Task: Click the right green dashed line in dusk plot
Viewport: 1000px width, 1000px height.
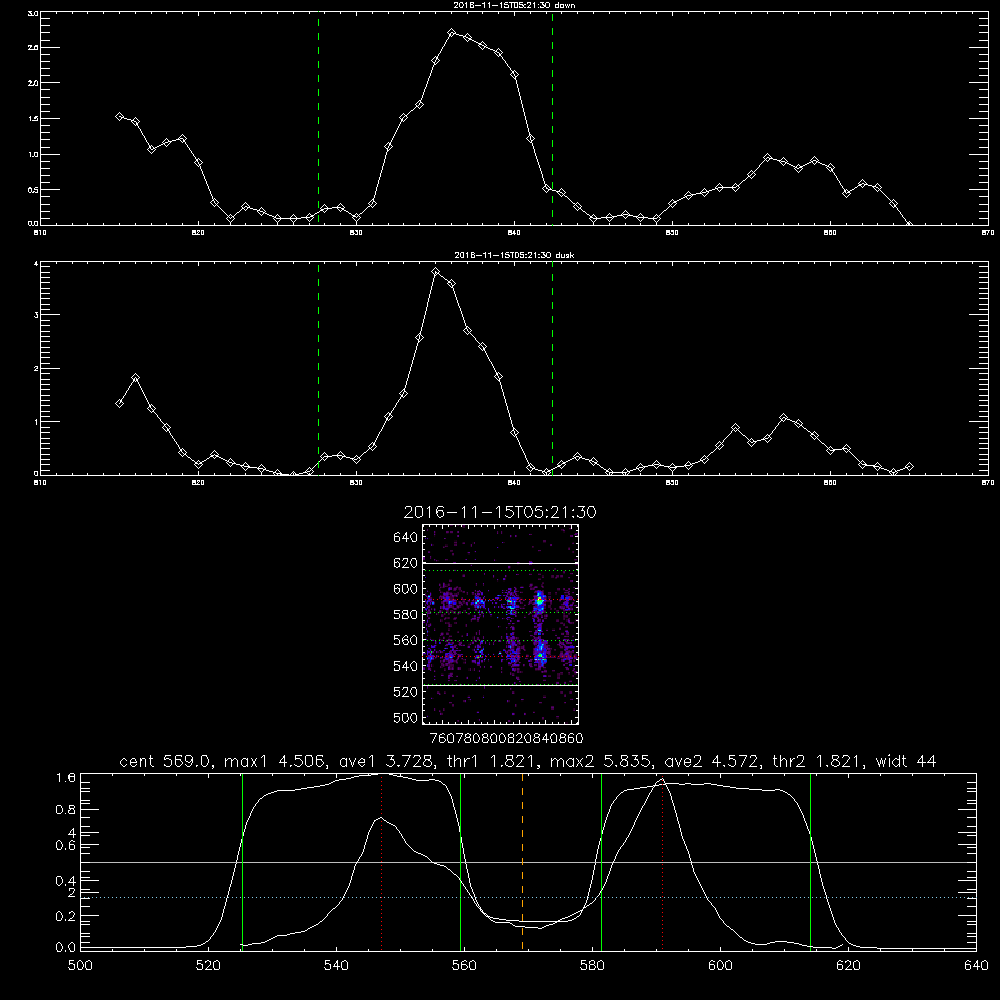Action: coord(552,368)
